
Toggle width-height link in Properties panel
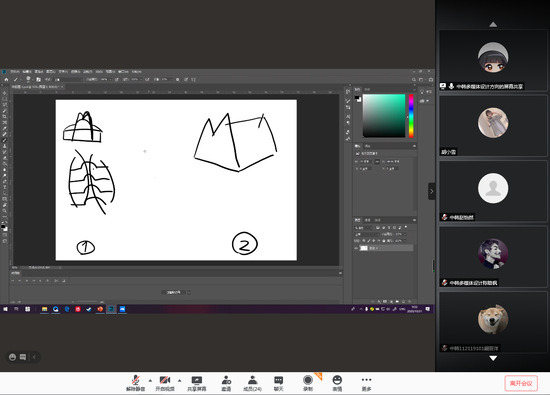pos(377,162)
